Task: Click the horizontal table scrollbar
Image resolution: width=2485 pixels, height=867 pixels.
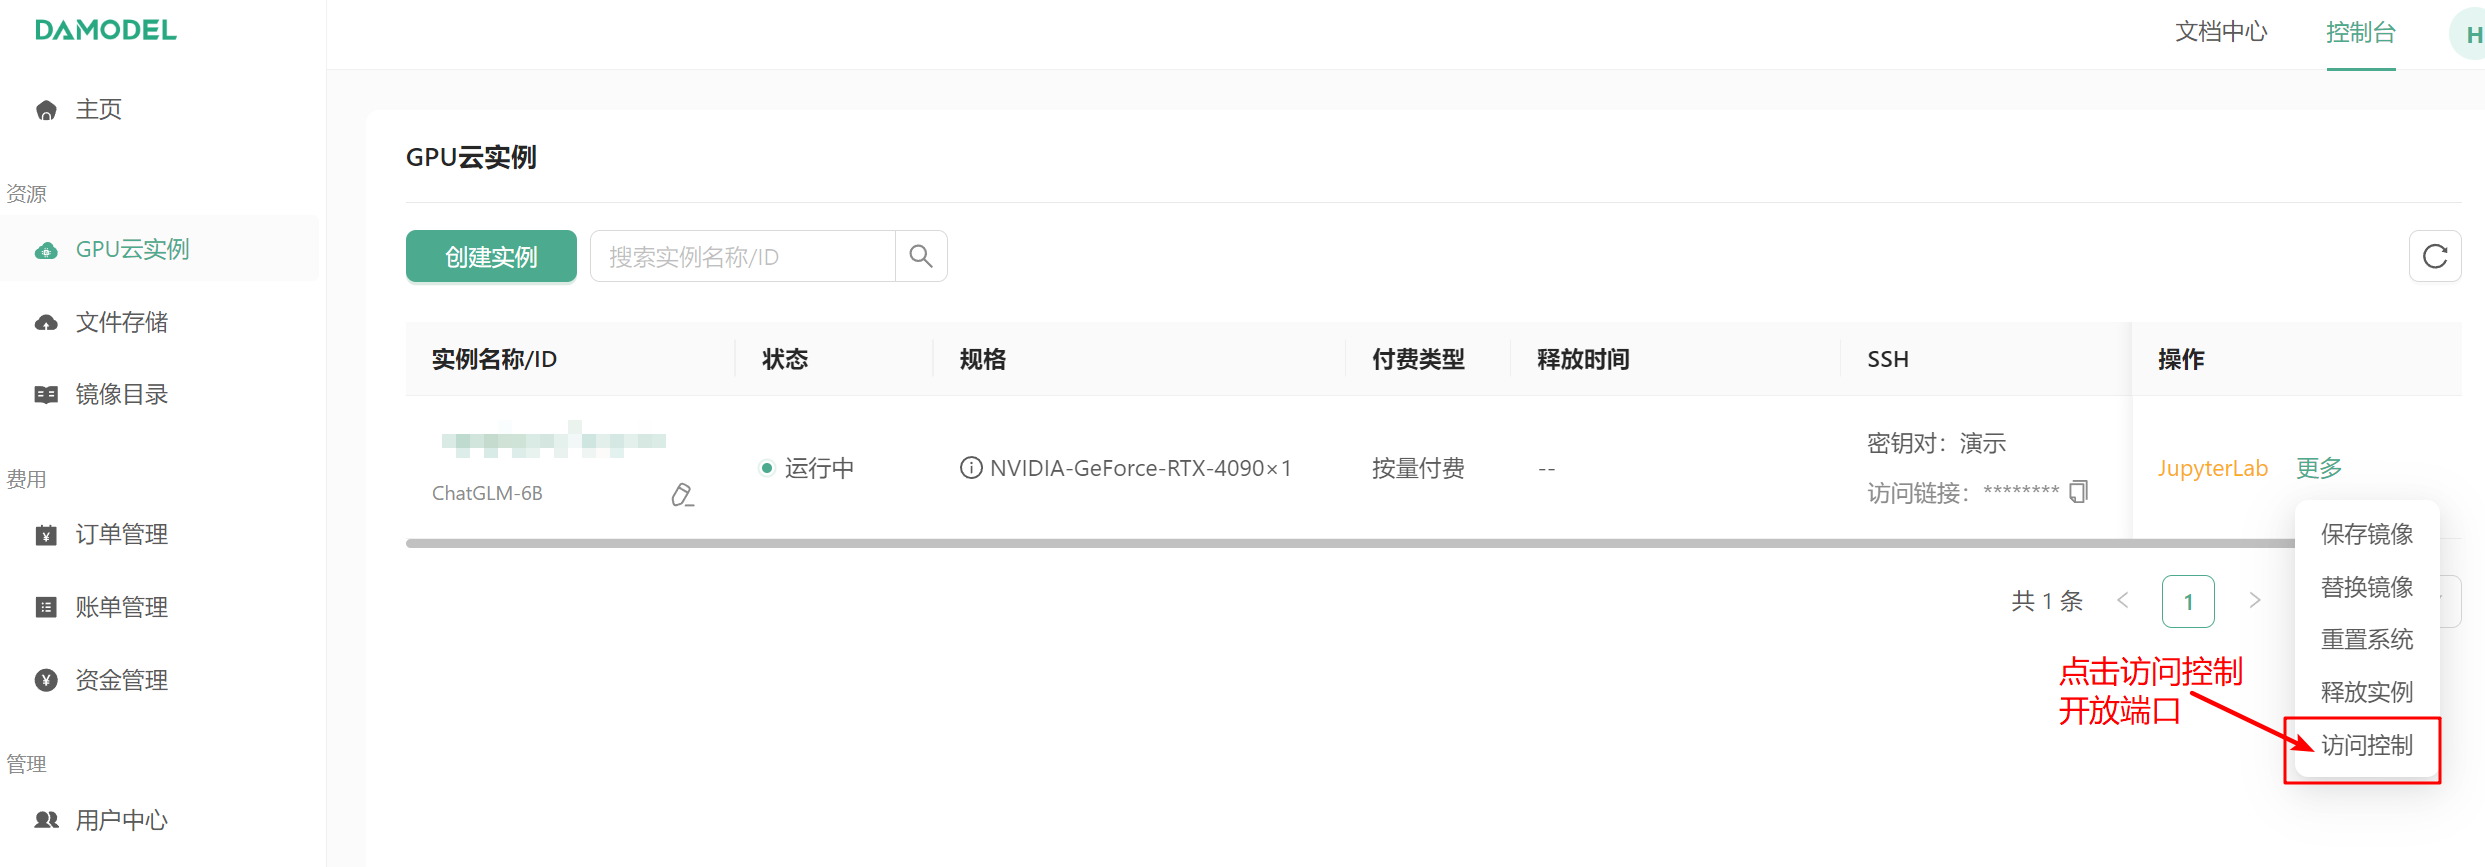Action: (x=1350, y=543)
